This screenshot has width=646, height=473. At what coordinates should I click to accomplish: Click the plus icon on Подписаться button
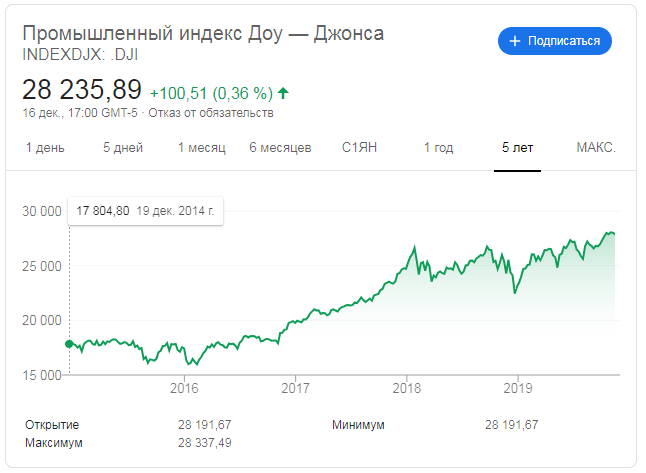coord(515,41)
